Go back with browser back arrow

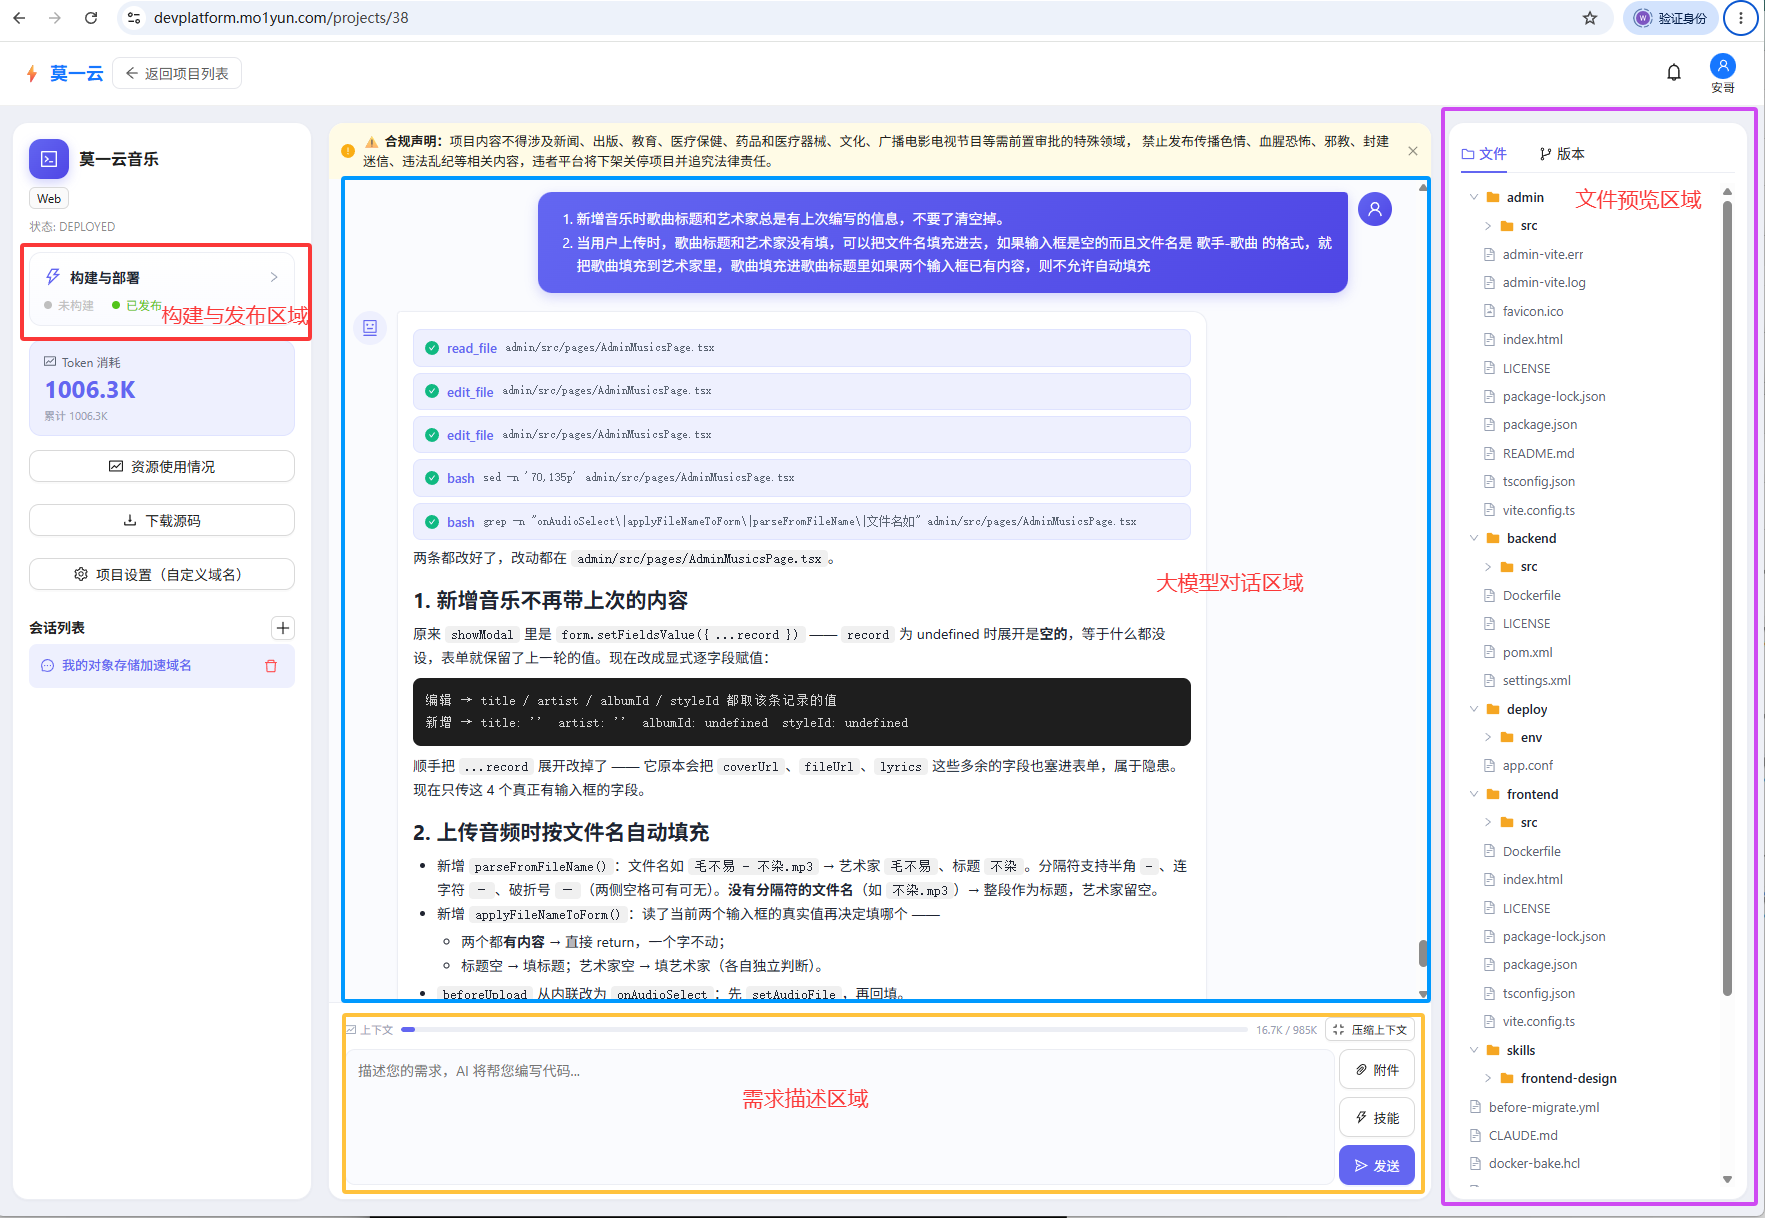(19, 18)
